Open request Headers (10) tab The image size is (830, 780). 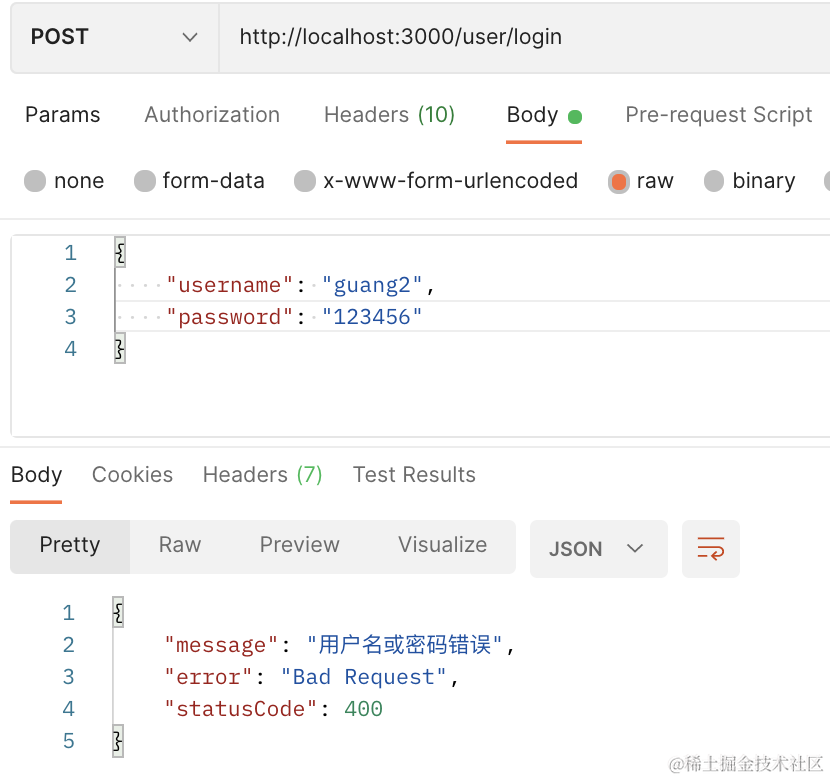tap(389, 115)
